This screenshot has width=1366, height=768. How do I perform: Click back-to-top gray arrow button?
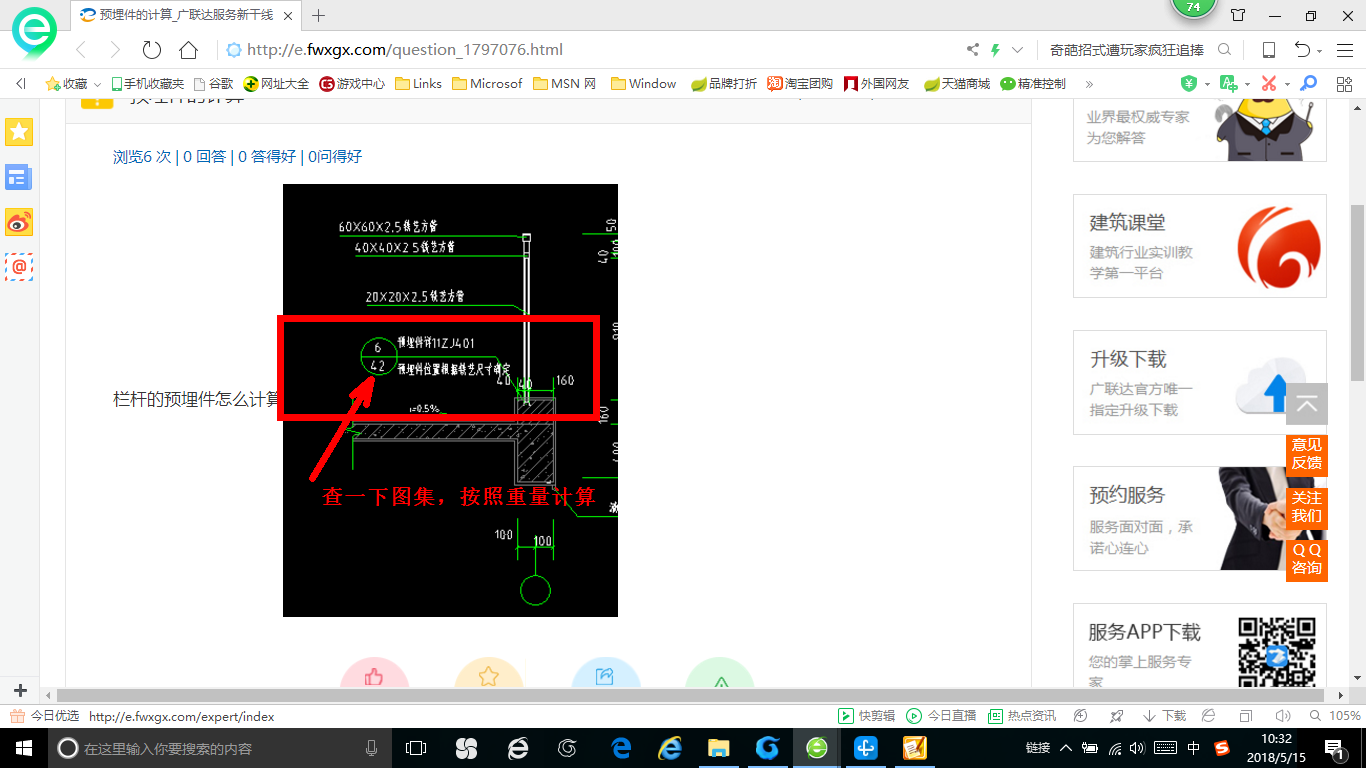1307,404
